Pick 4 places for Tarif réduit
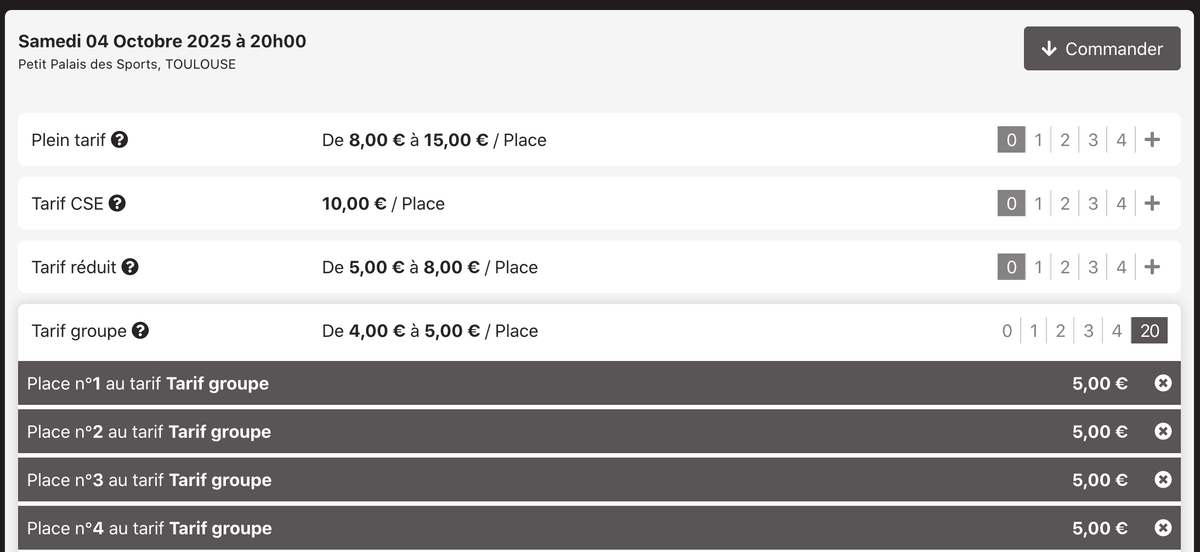Screen dimensions: 1200x552 pos(1121,267)
